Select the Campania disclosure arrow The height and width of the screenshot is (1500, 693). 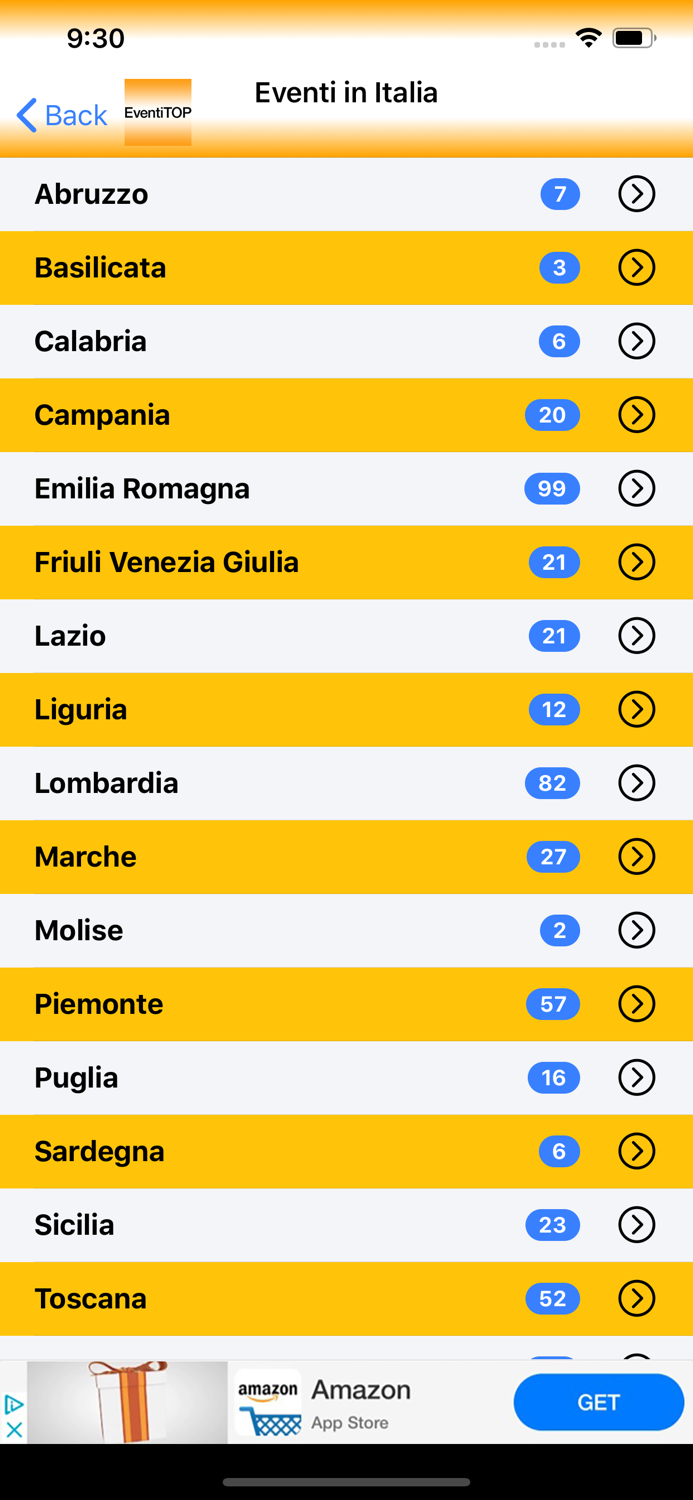[637, 415]
